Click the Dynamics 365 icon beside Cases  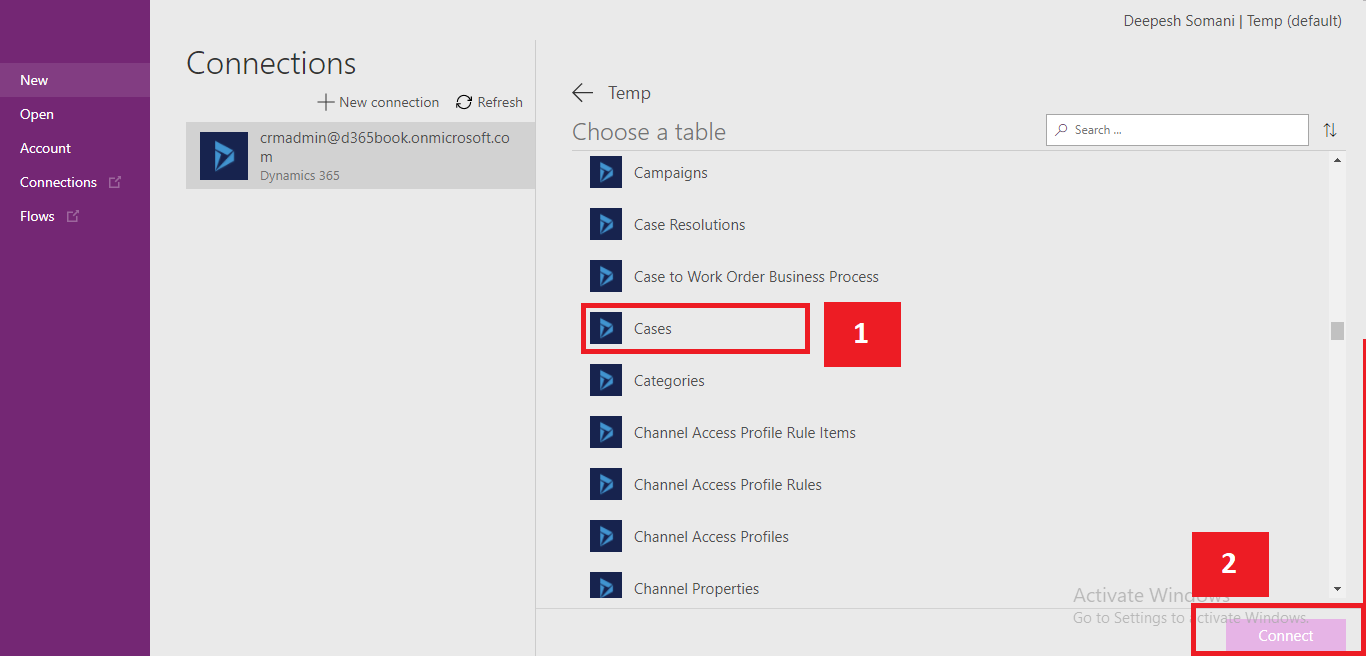coord(606,328)
